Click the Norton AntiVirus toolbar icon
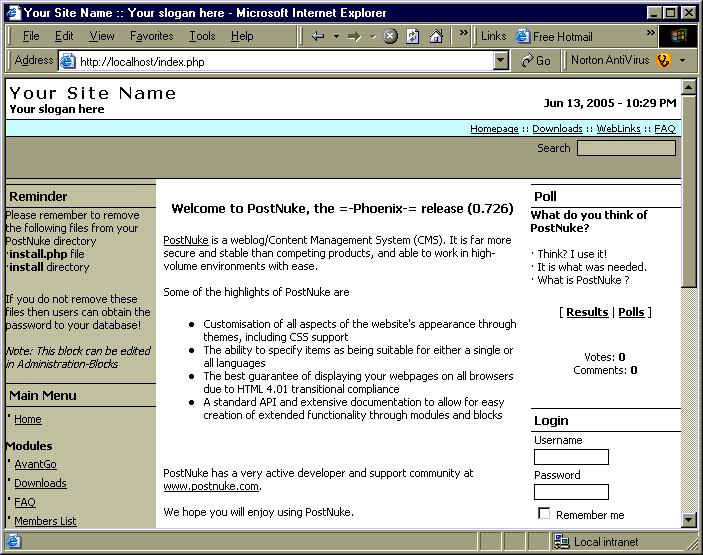Viewport: 703px width, 555px height. [x=664, y=60]
